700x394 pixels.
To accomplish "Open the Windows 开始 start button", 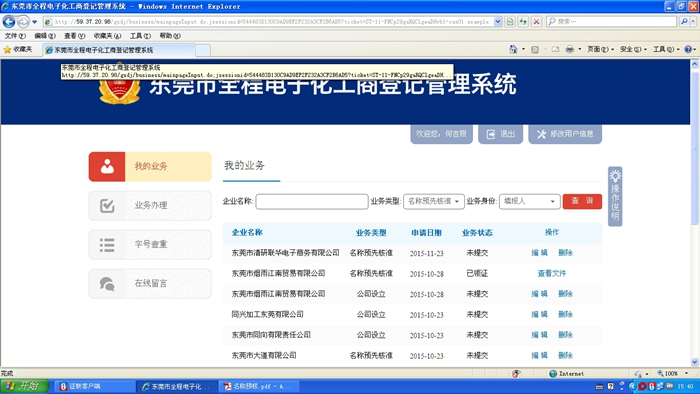I will point(25,386).
